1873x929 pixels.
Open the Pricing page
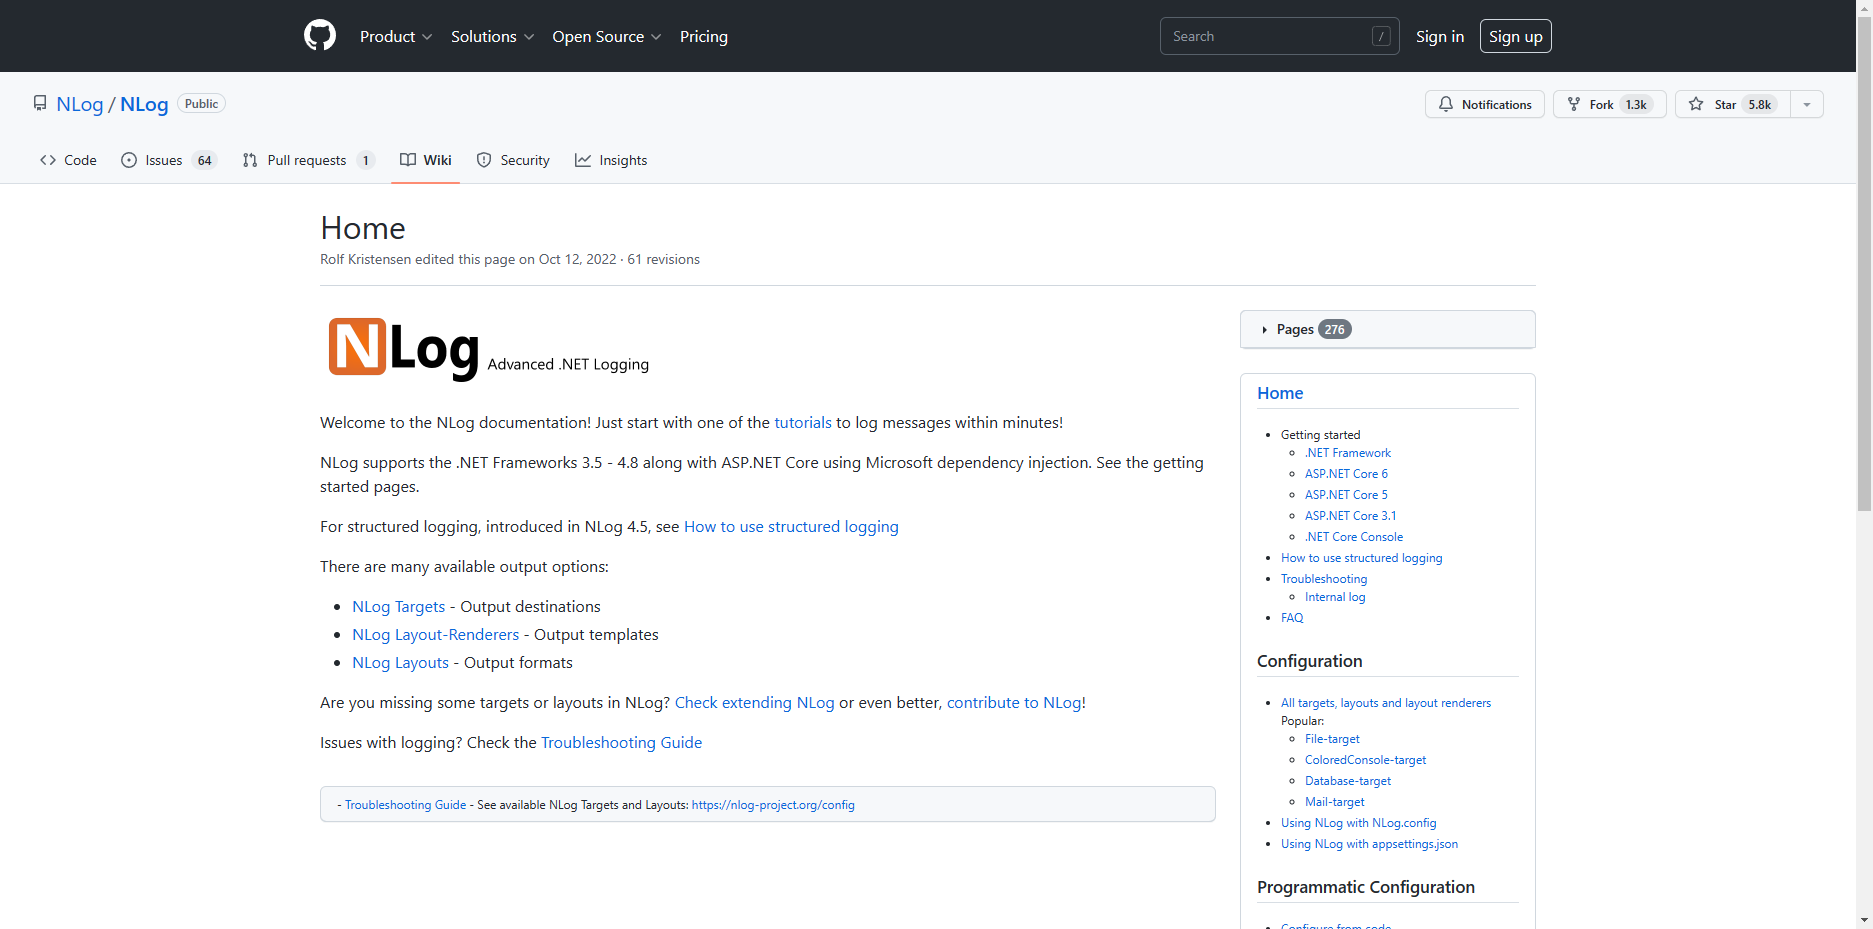pos(704,36)
